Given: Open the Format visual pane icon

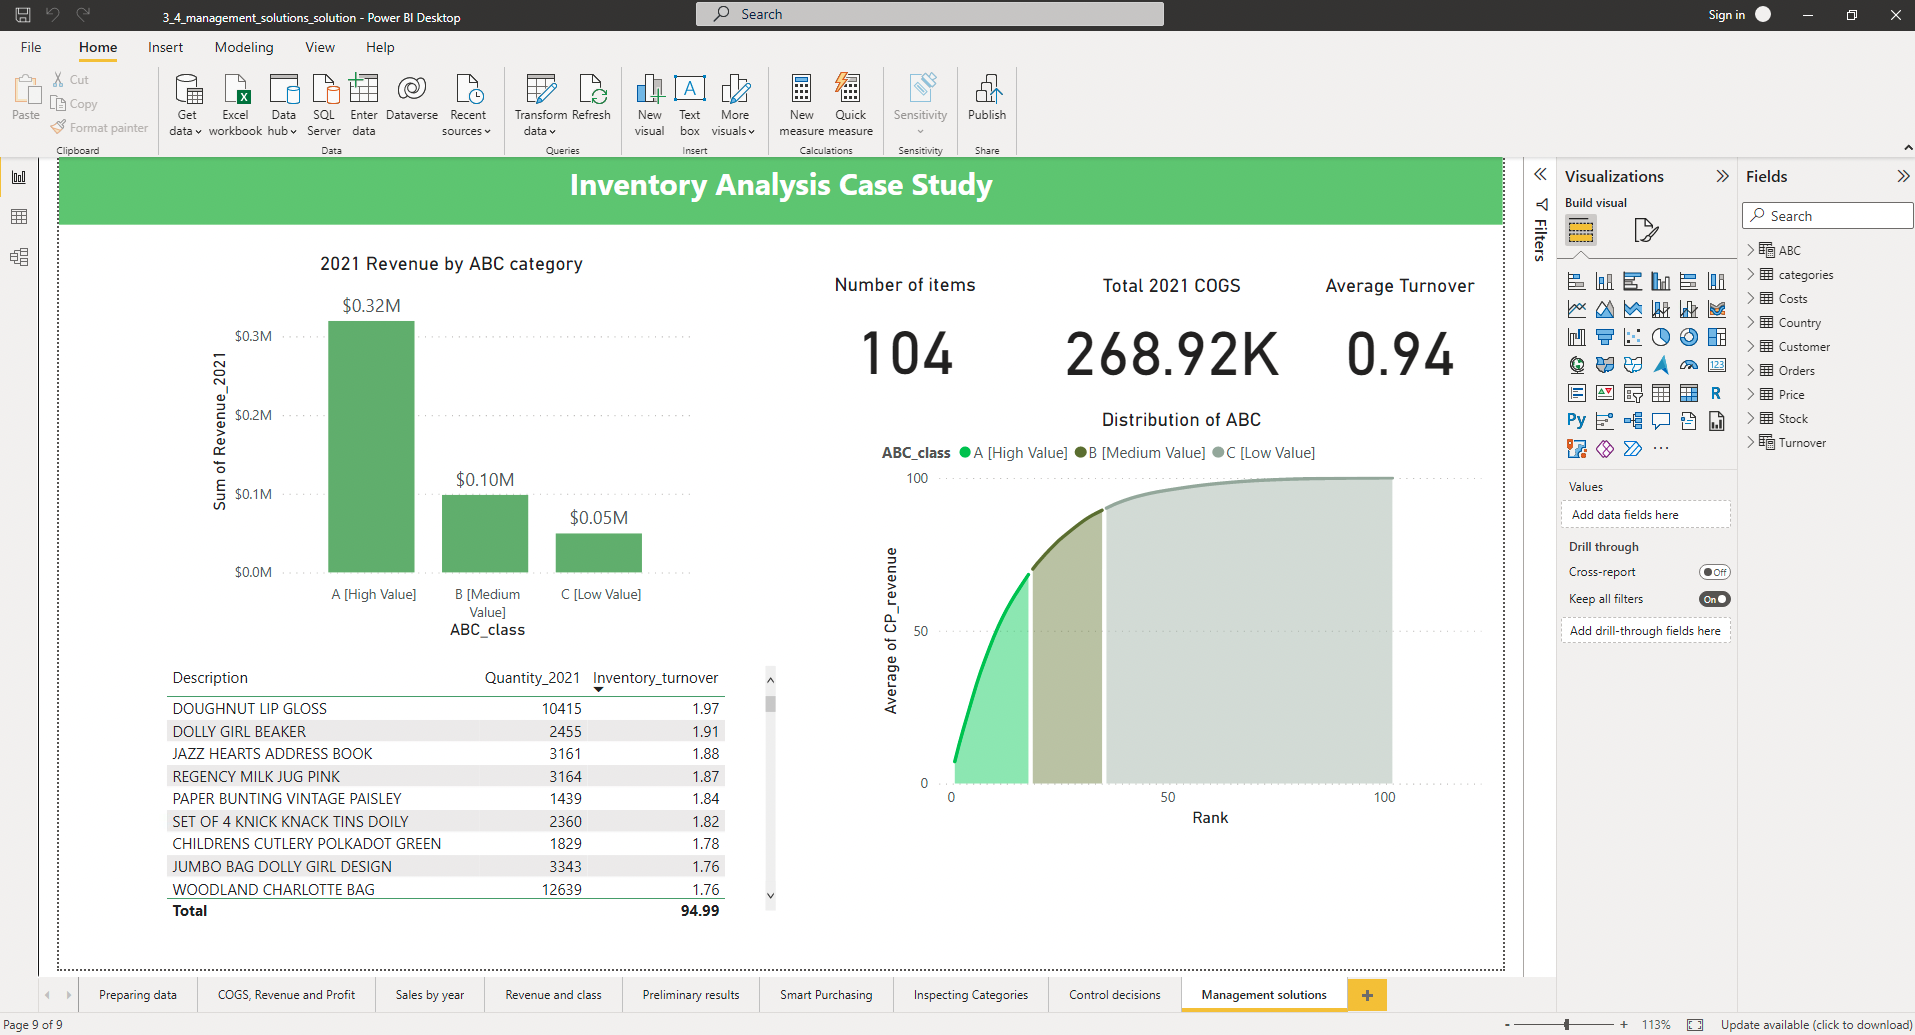Looking at the screenshot, I should (1645, 231).
